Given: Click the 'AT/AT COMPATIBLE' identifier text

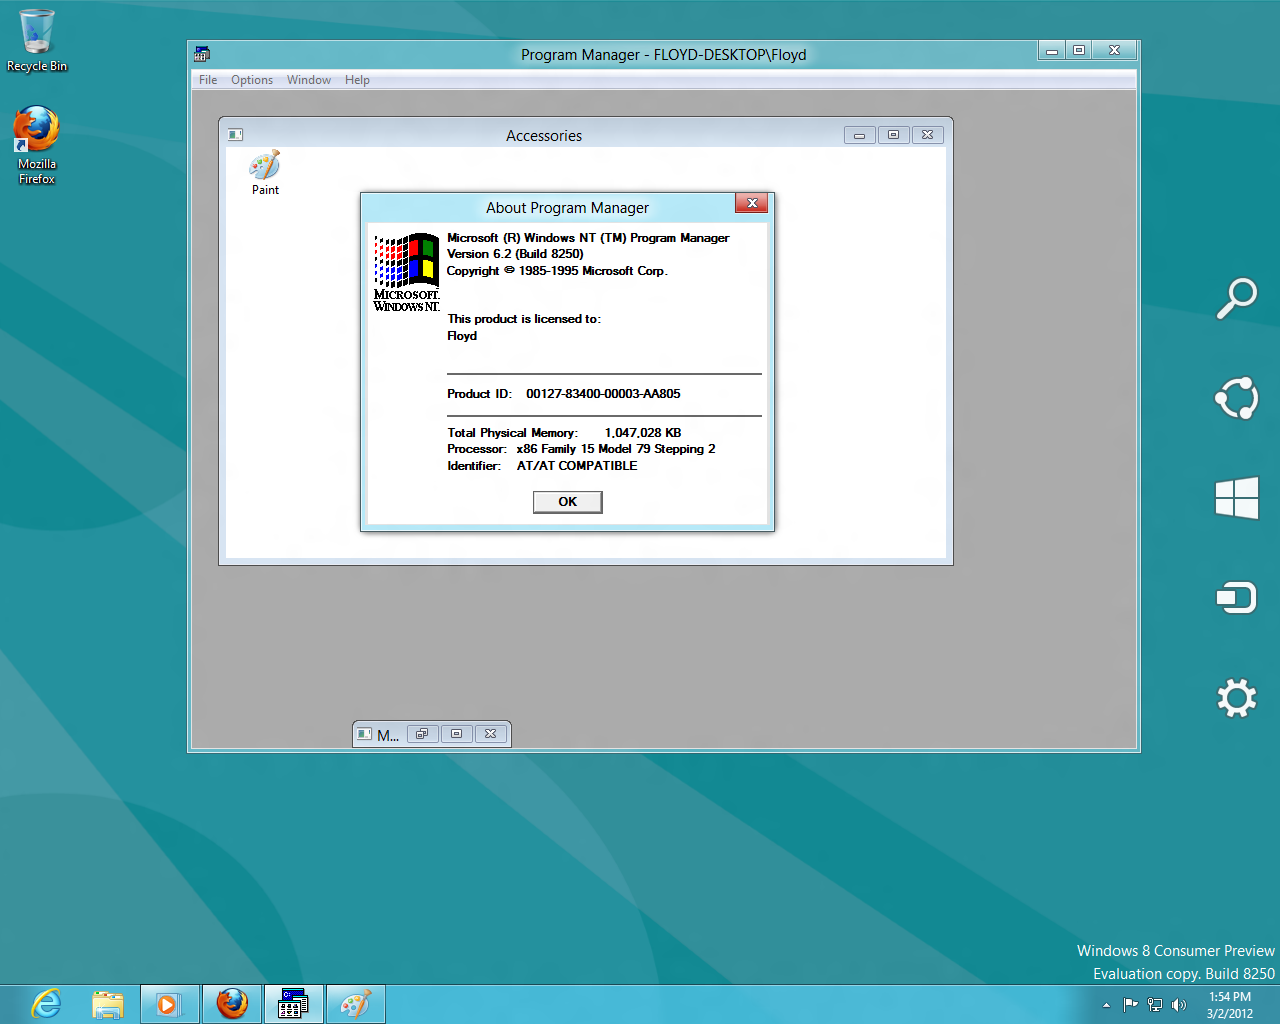Looking at the screenshot, I should tap(577, 466).
